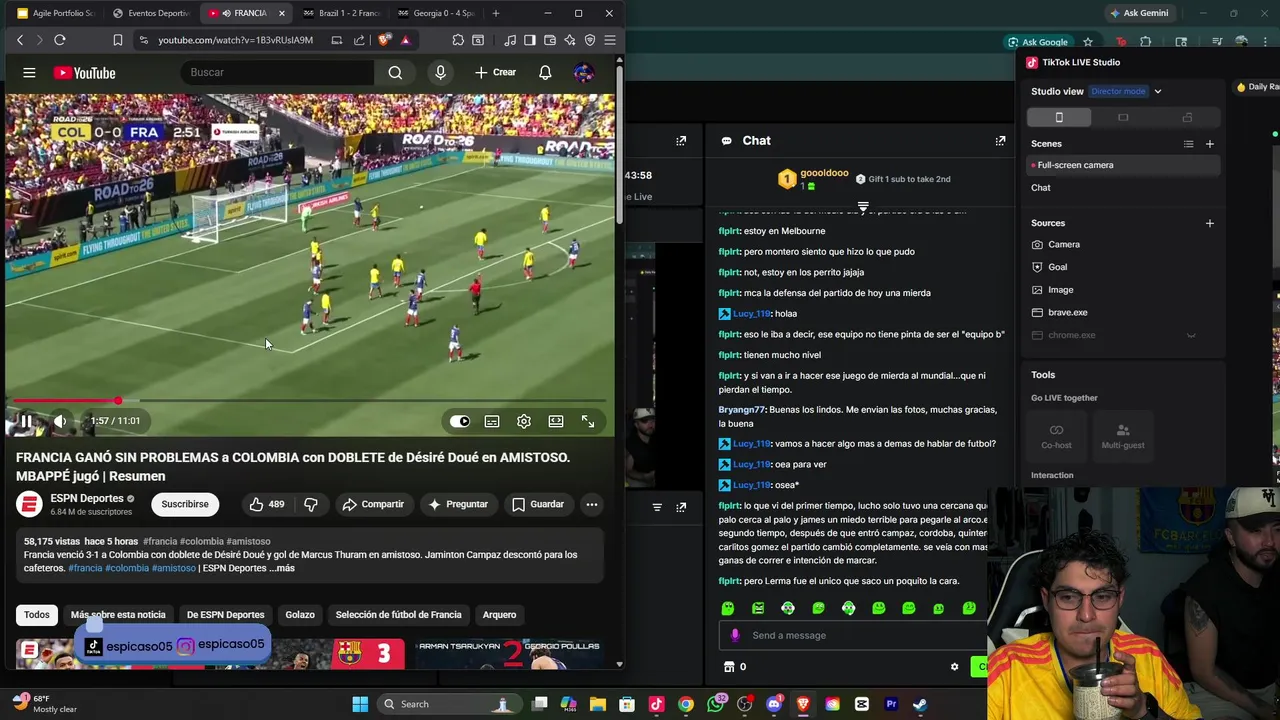Mute the YouTube video volume
The image size is (1280, 720).
(60, 421)
